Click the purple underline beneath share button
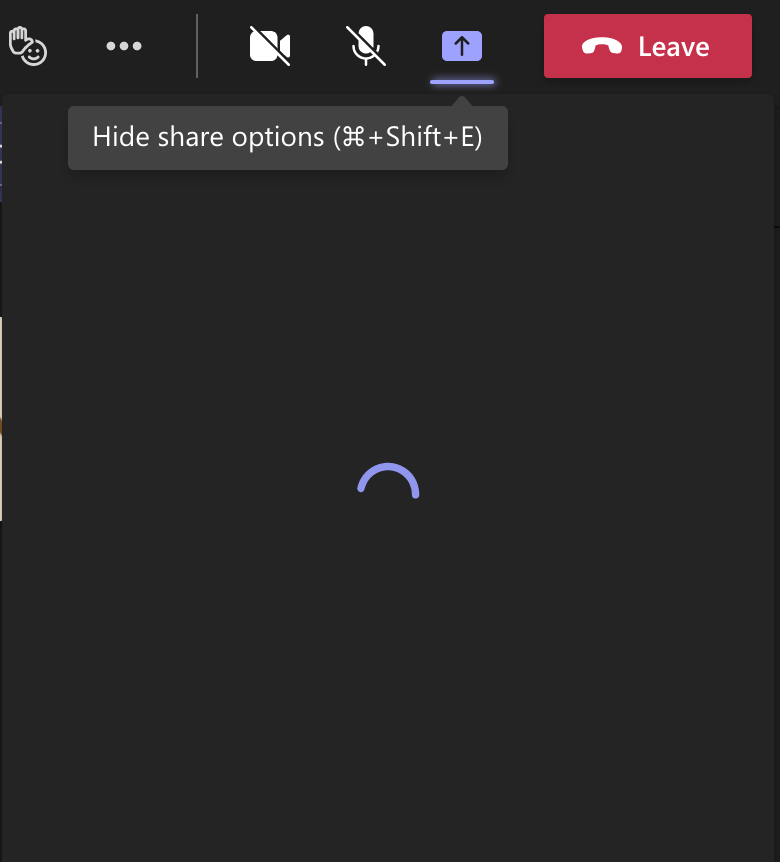Image resolution: width=780 pixels, height=862 pixels. 462,82
